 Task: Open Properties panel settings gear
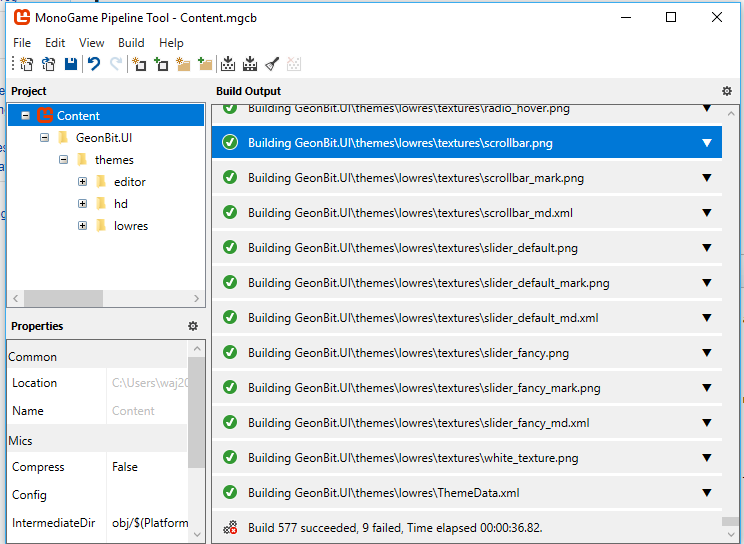click(x=193, y=326)
